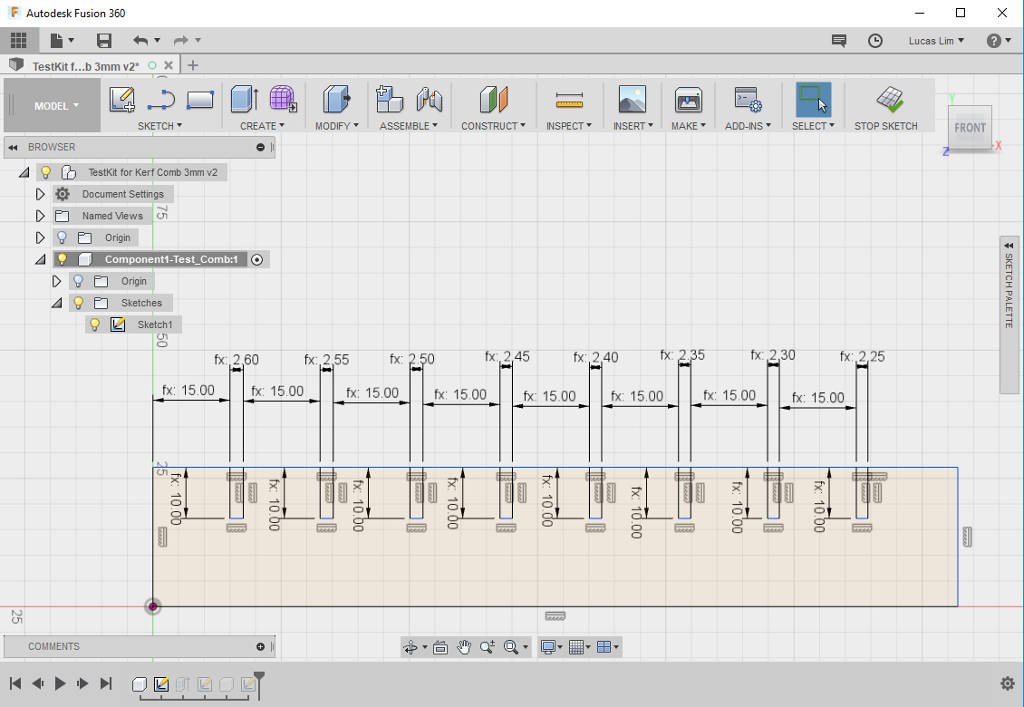Open Display Settings dropdown in navigation bar
Viewport: 1024px width, 707px height.
pyautogui.click(x=549, y=647)
